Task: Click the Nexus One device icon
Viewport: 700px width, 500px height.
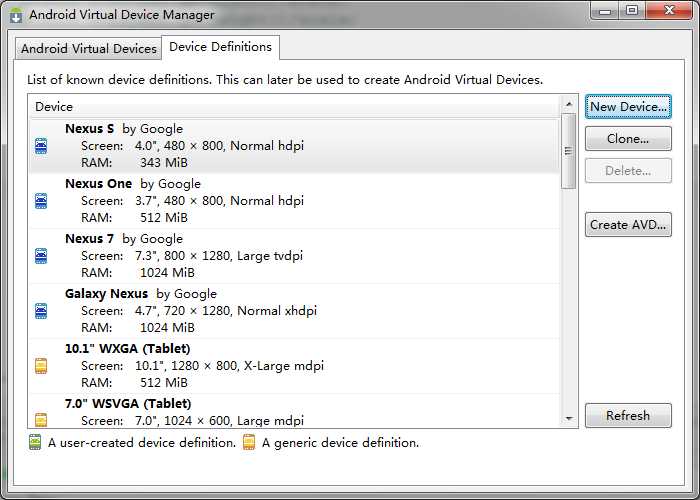Action: [41, 201]
